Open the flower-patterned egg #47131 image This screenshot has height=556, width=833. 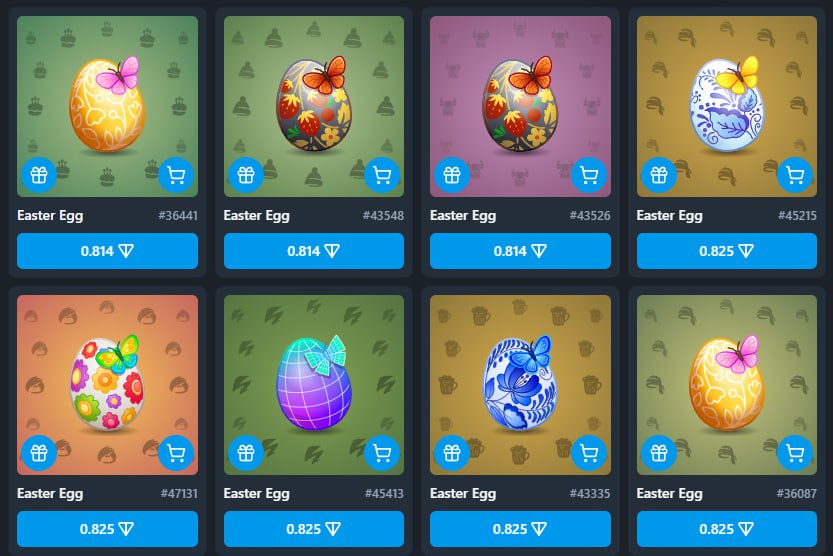click(107, 385)
